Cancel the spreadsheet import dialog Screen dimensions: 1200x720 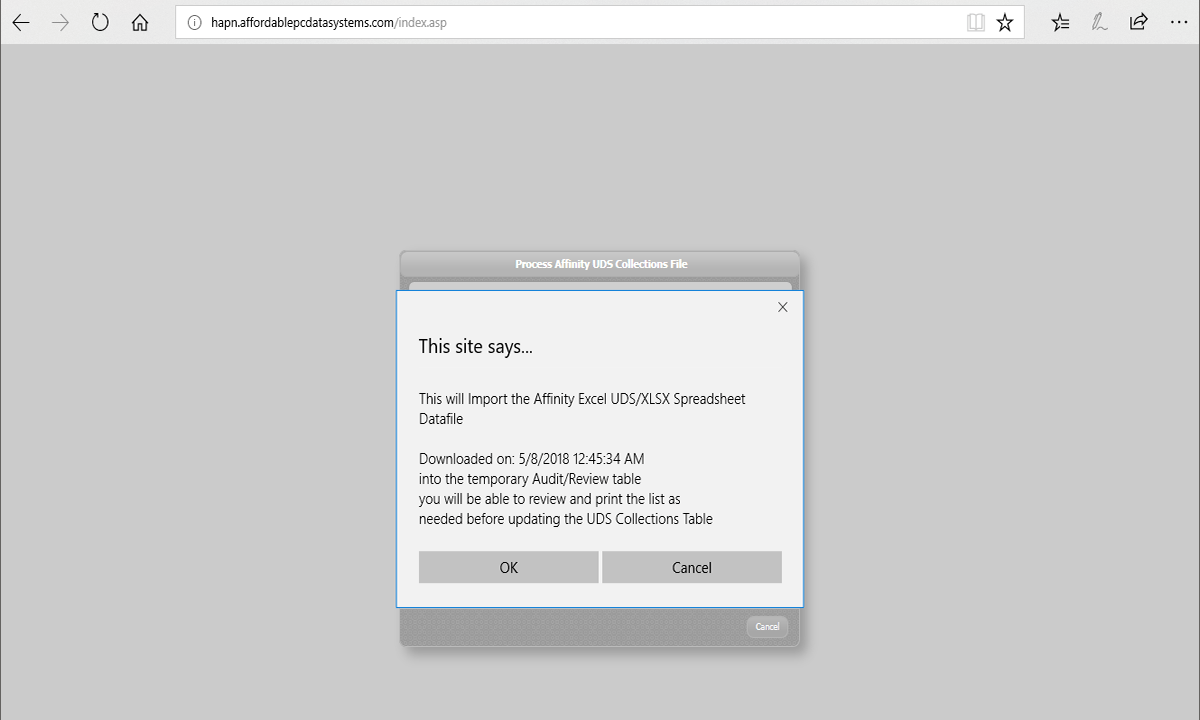[x=692, y=567]
